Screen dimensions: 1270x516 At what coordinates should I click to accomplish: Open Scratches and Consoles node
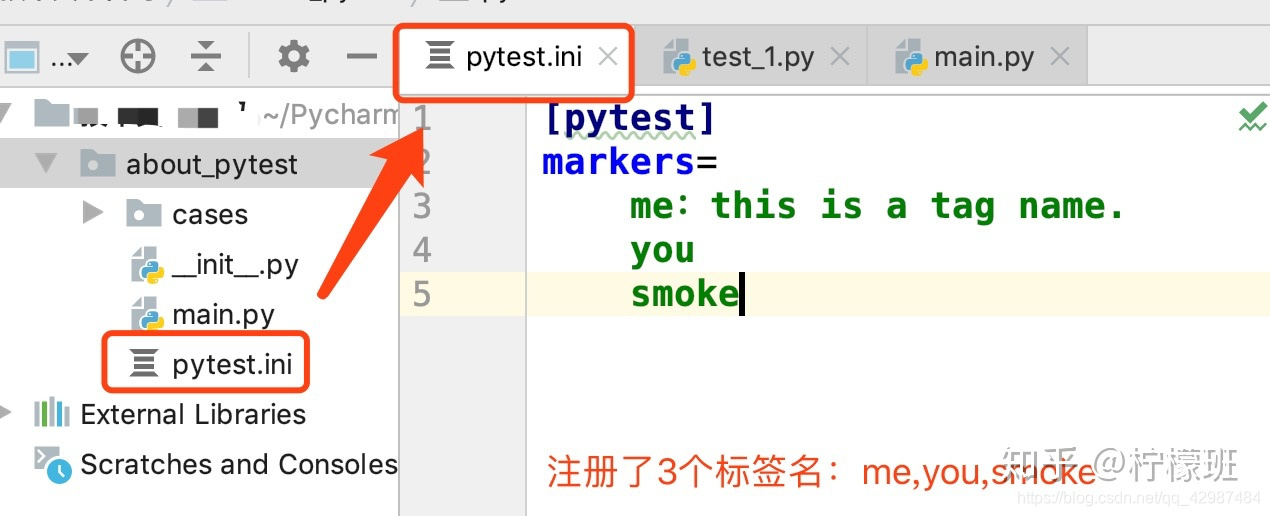tap(239, 464)
